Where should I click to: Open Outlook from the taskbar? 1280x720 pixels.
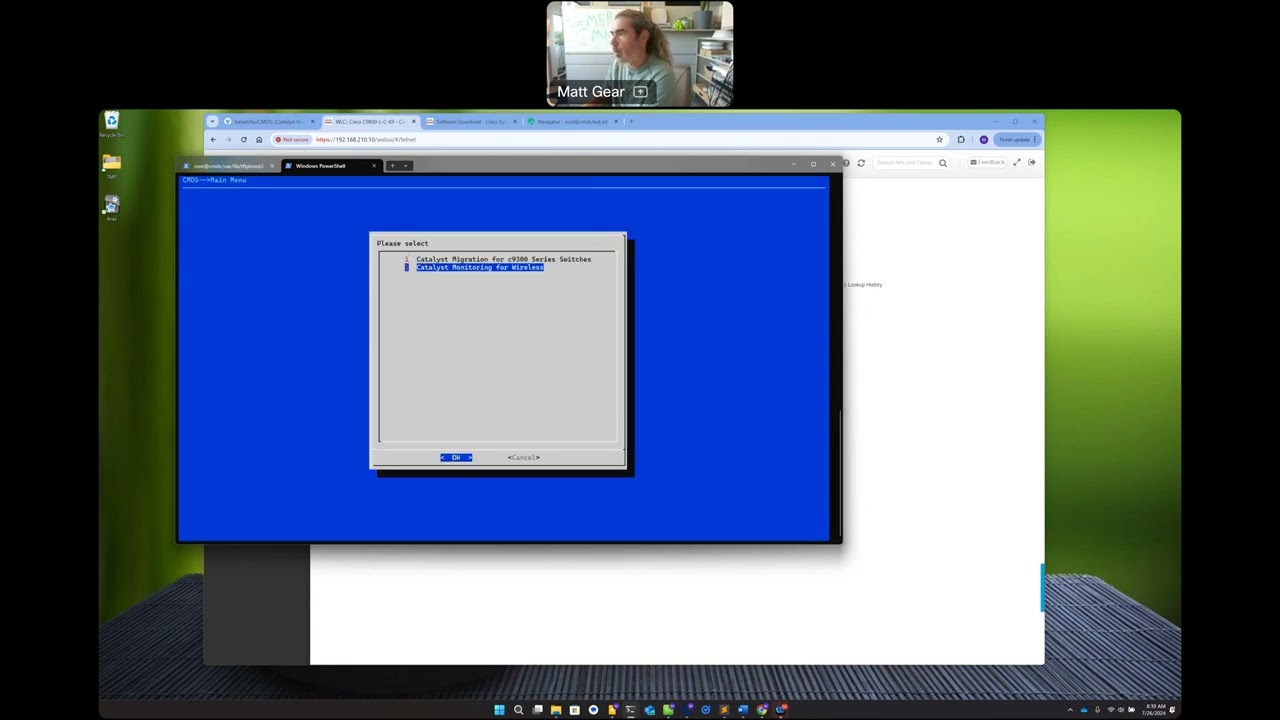tap(649, 710)
